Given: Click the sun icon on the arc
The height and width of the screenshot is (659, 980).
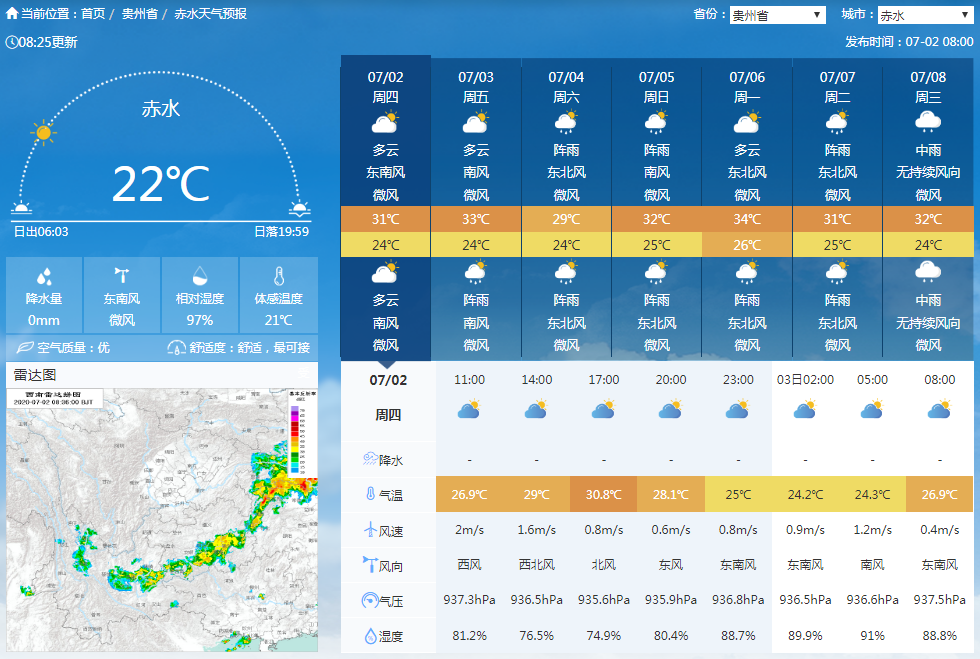Looking at the screenshot, I should click(x=43, y=133).
